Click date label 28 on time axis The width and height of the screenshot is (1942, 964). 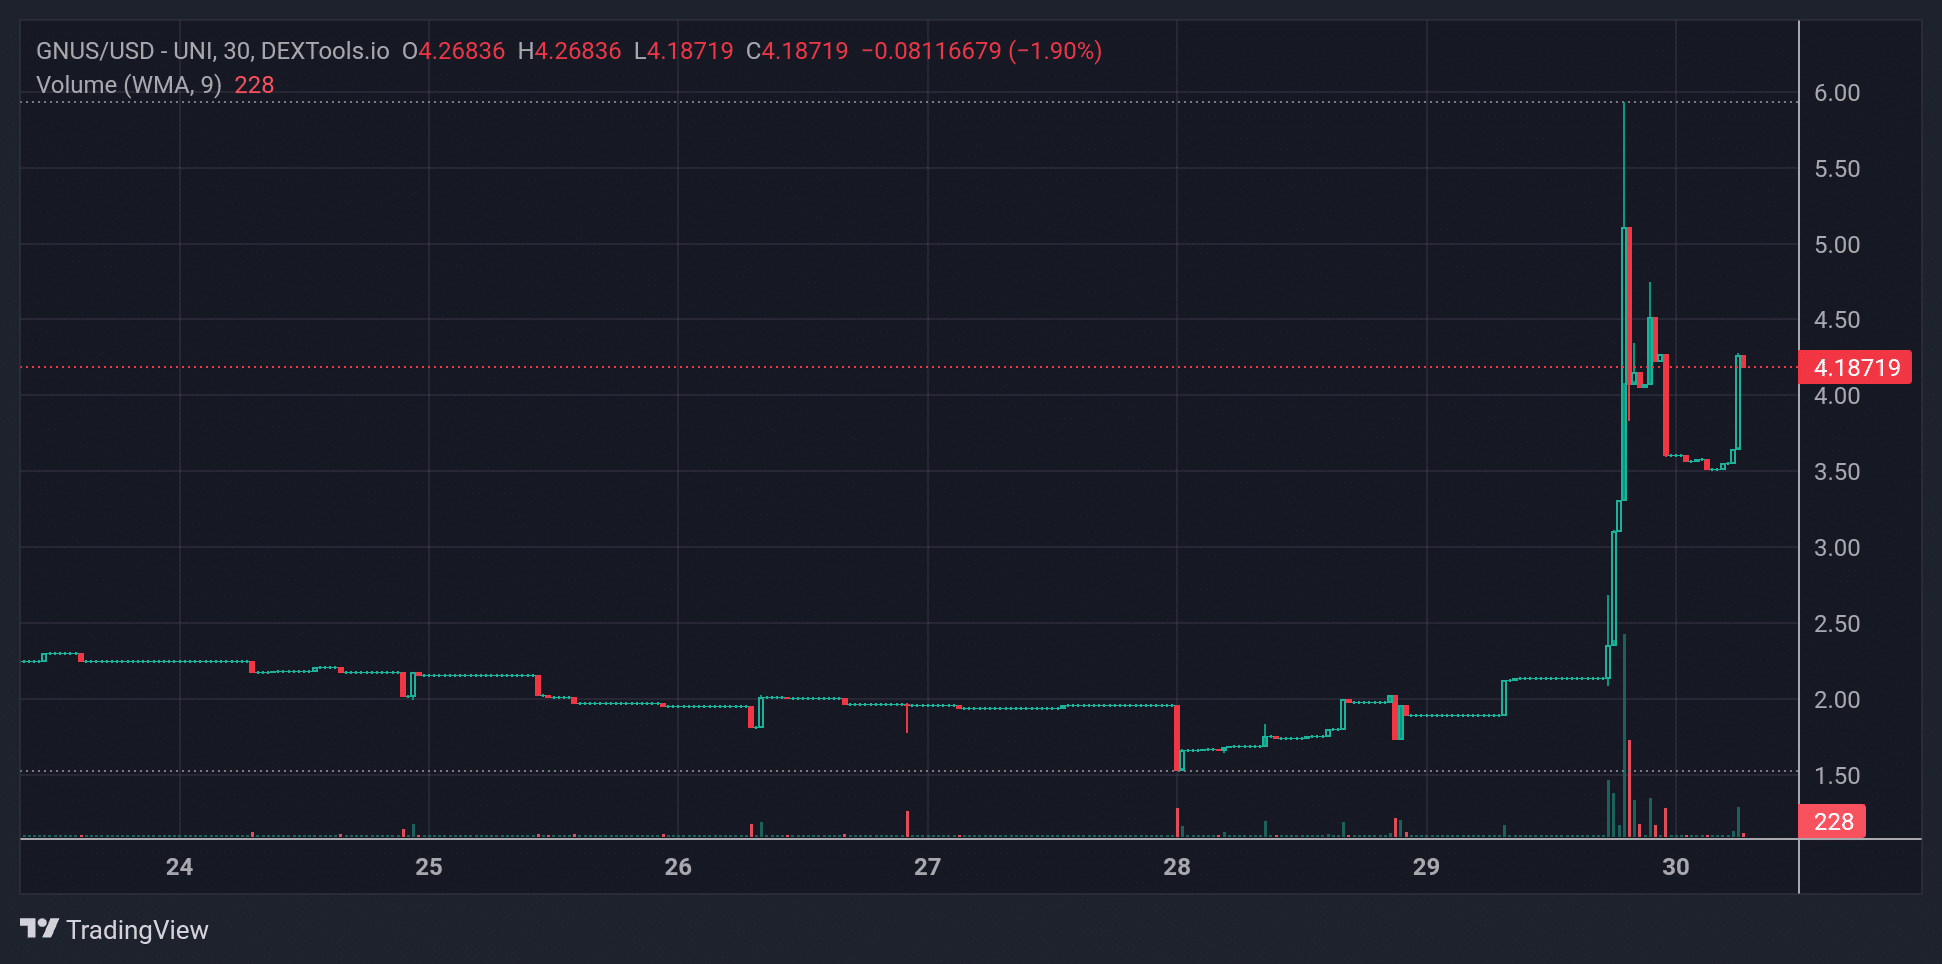pos(1177,867)
